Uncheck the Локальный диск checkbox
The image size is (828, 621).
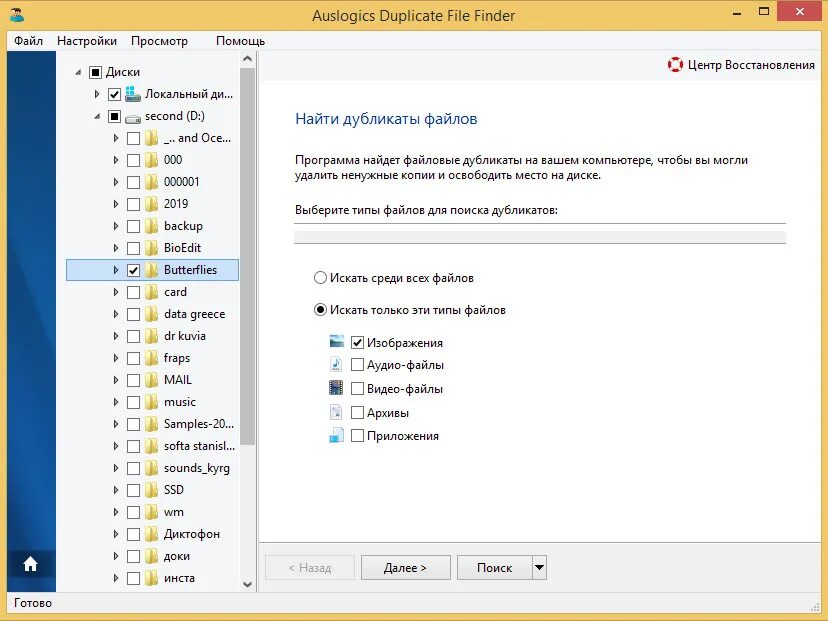[x=114, y=95]
